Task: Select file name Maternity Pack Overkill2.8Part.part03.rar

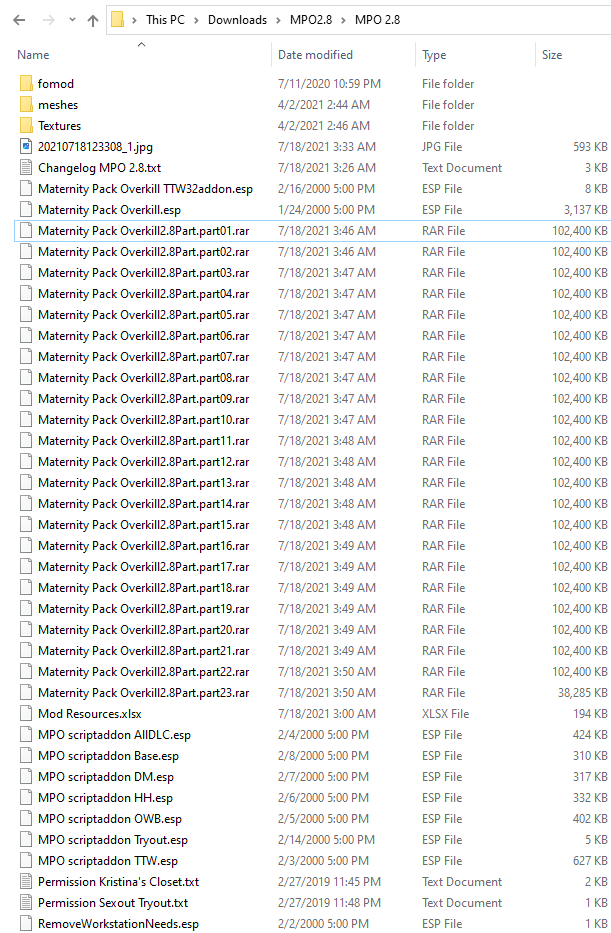Action: tap(143, 273)
